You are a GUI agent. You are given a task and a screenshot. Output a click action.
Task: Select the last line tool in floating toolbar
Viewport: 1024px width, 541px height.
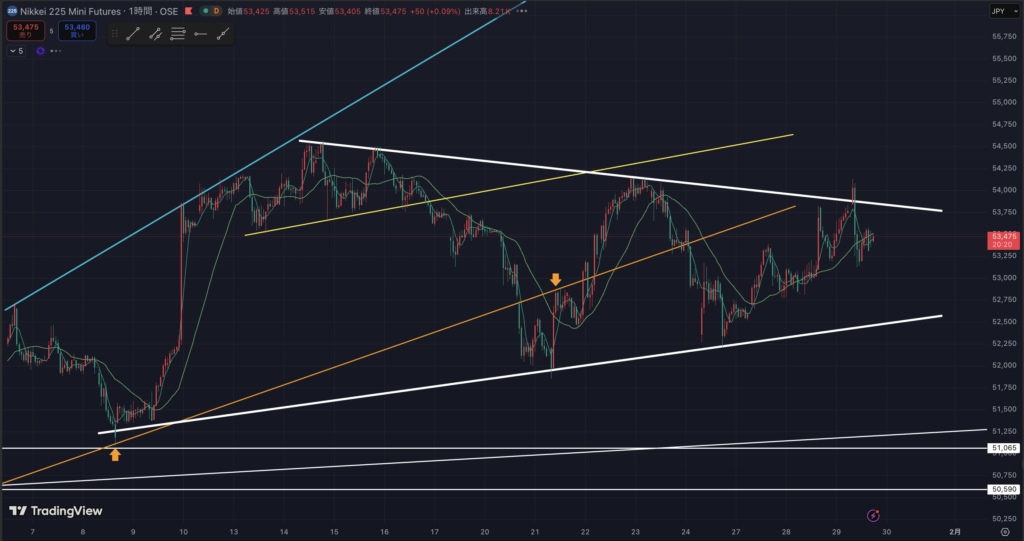click(223, 33)
